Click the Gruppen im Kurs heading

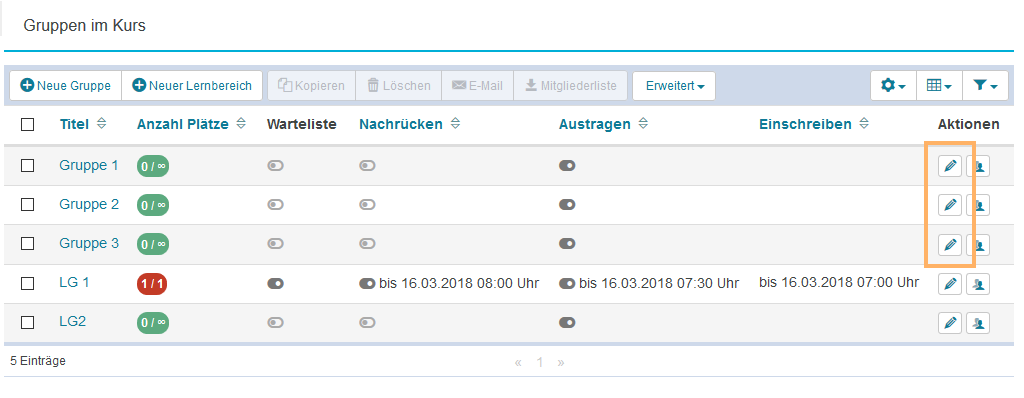[x=84, y=25]
